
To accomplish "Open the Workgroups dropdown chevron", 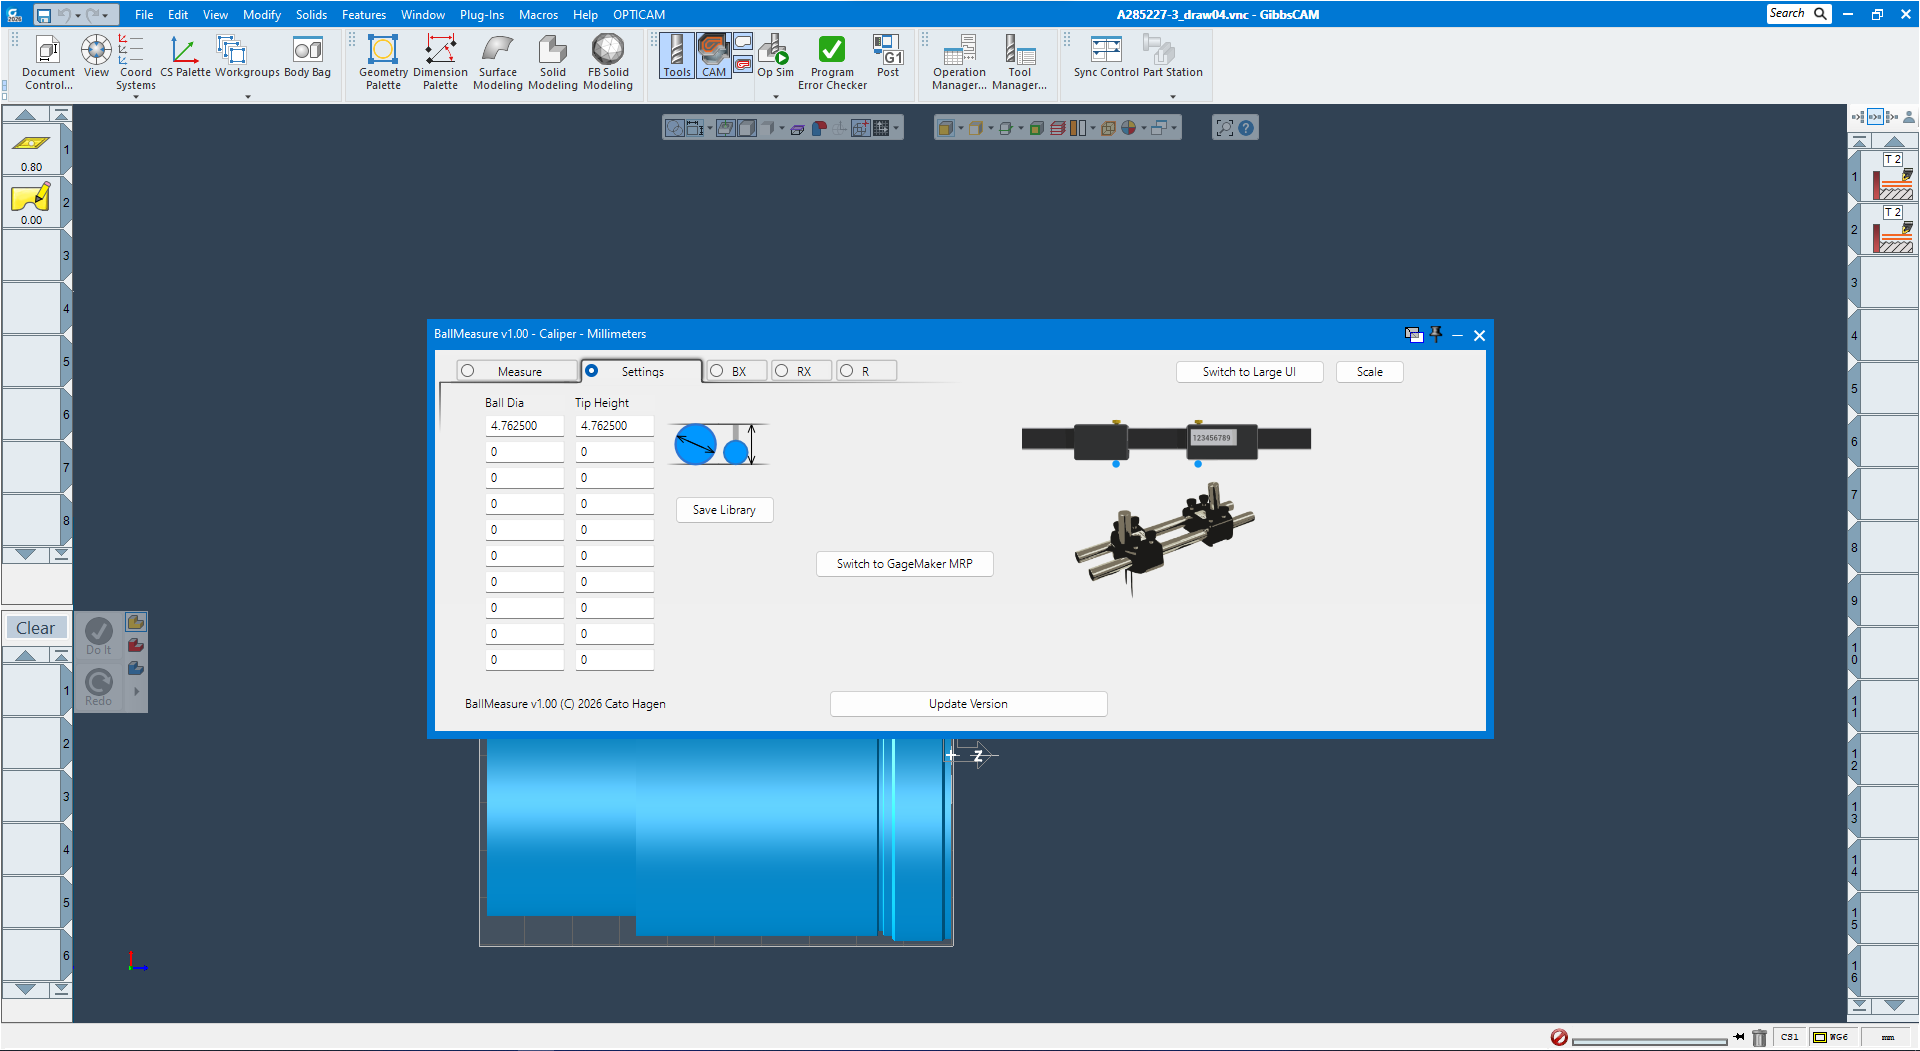I will point(247,97).
